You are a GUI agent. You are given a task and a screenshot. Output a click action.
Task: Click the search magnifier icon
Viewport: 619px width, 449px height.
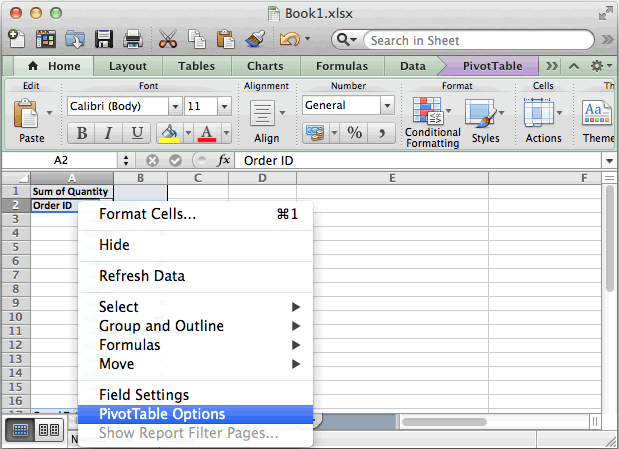point(343,40)
